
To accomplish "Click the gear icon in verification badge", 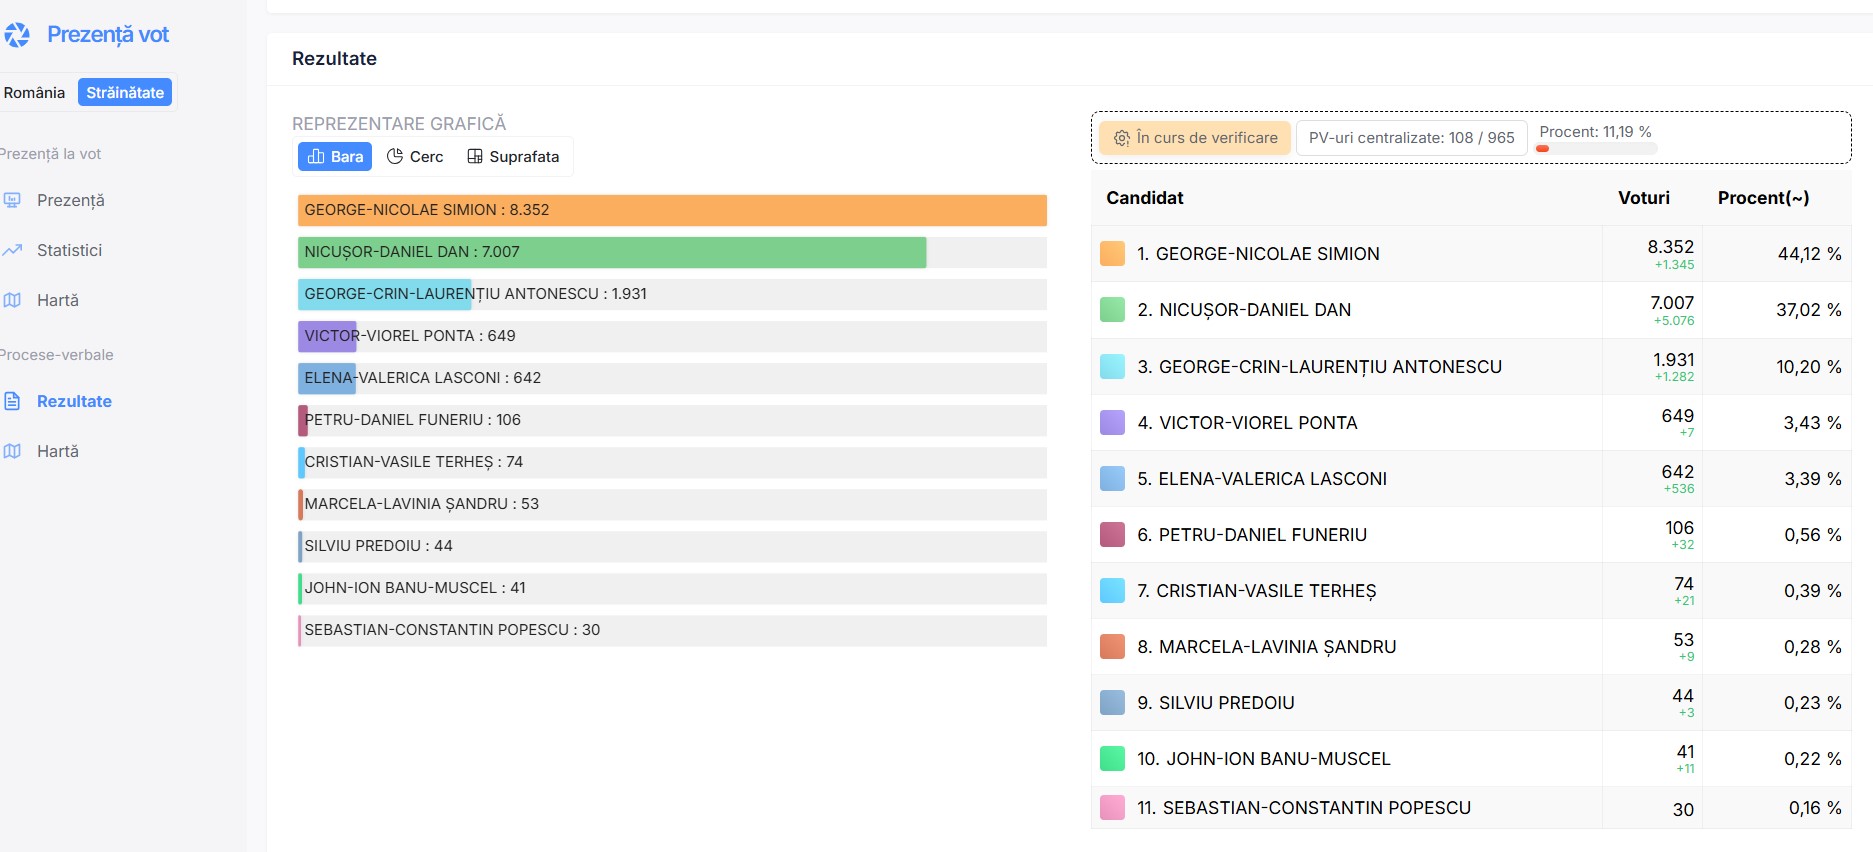I will point(1122,138).
